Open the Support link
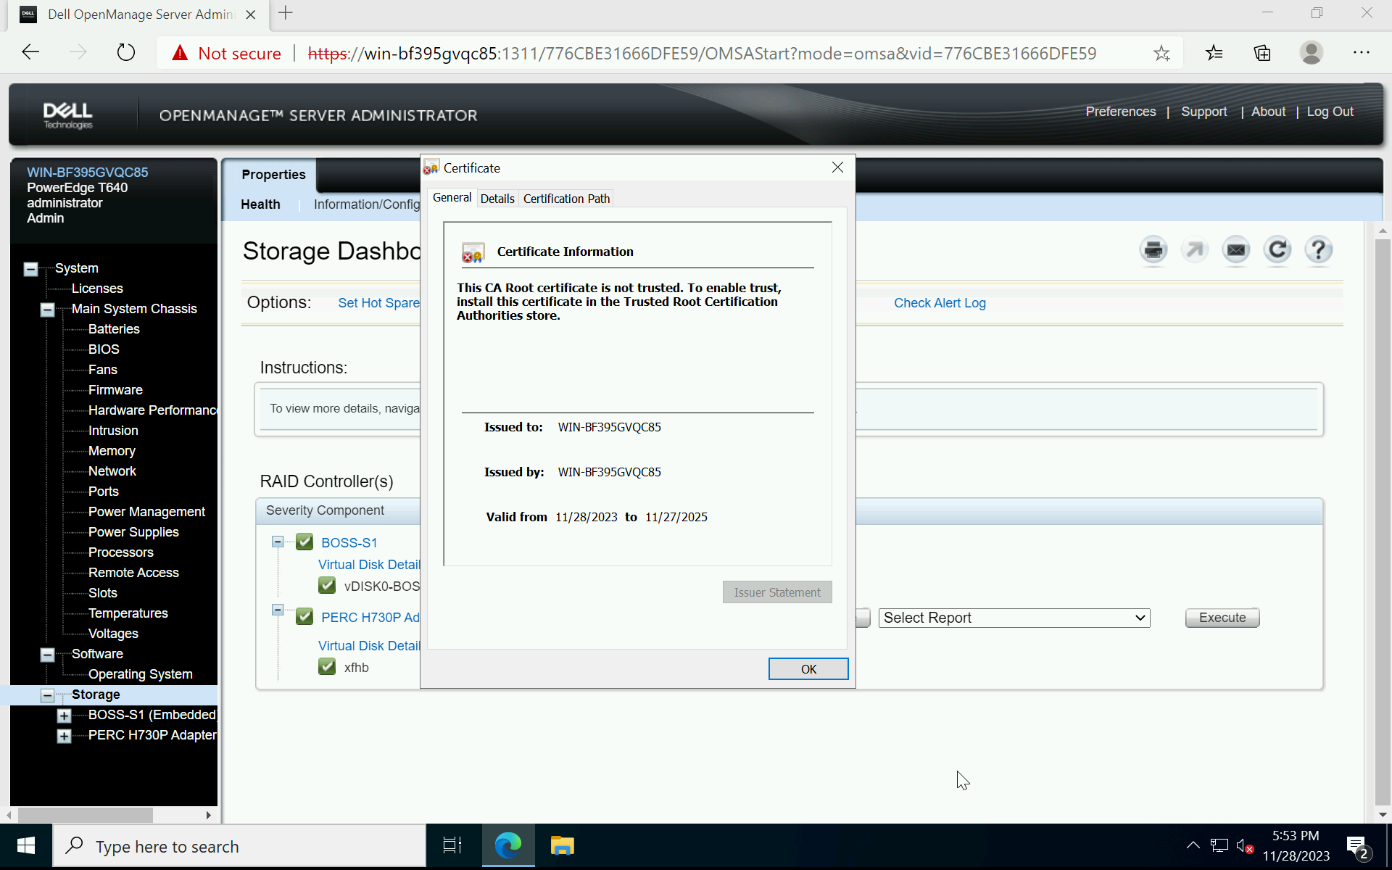 (1204, 112)
